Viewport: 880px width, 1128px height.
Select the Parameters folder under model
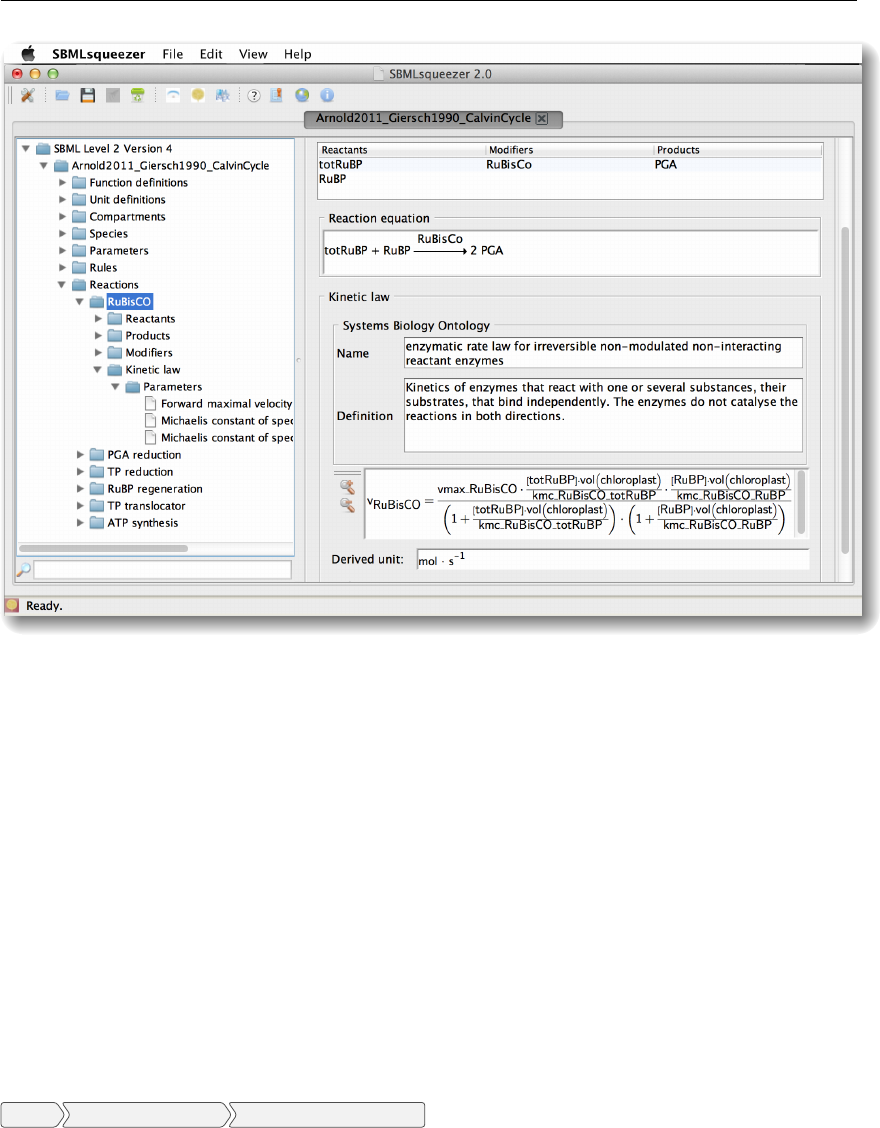click(x=119, y=250)
